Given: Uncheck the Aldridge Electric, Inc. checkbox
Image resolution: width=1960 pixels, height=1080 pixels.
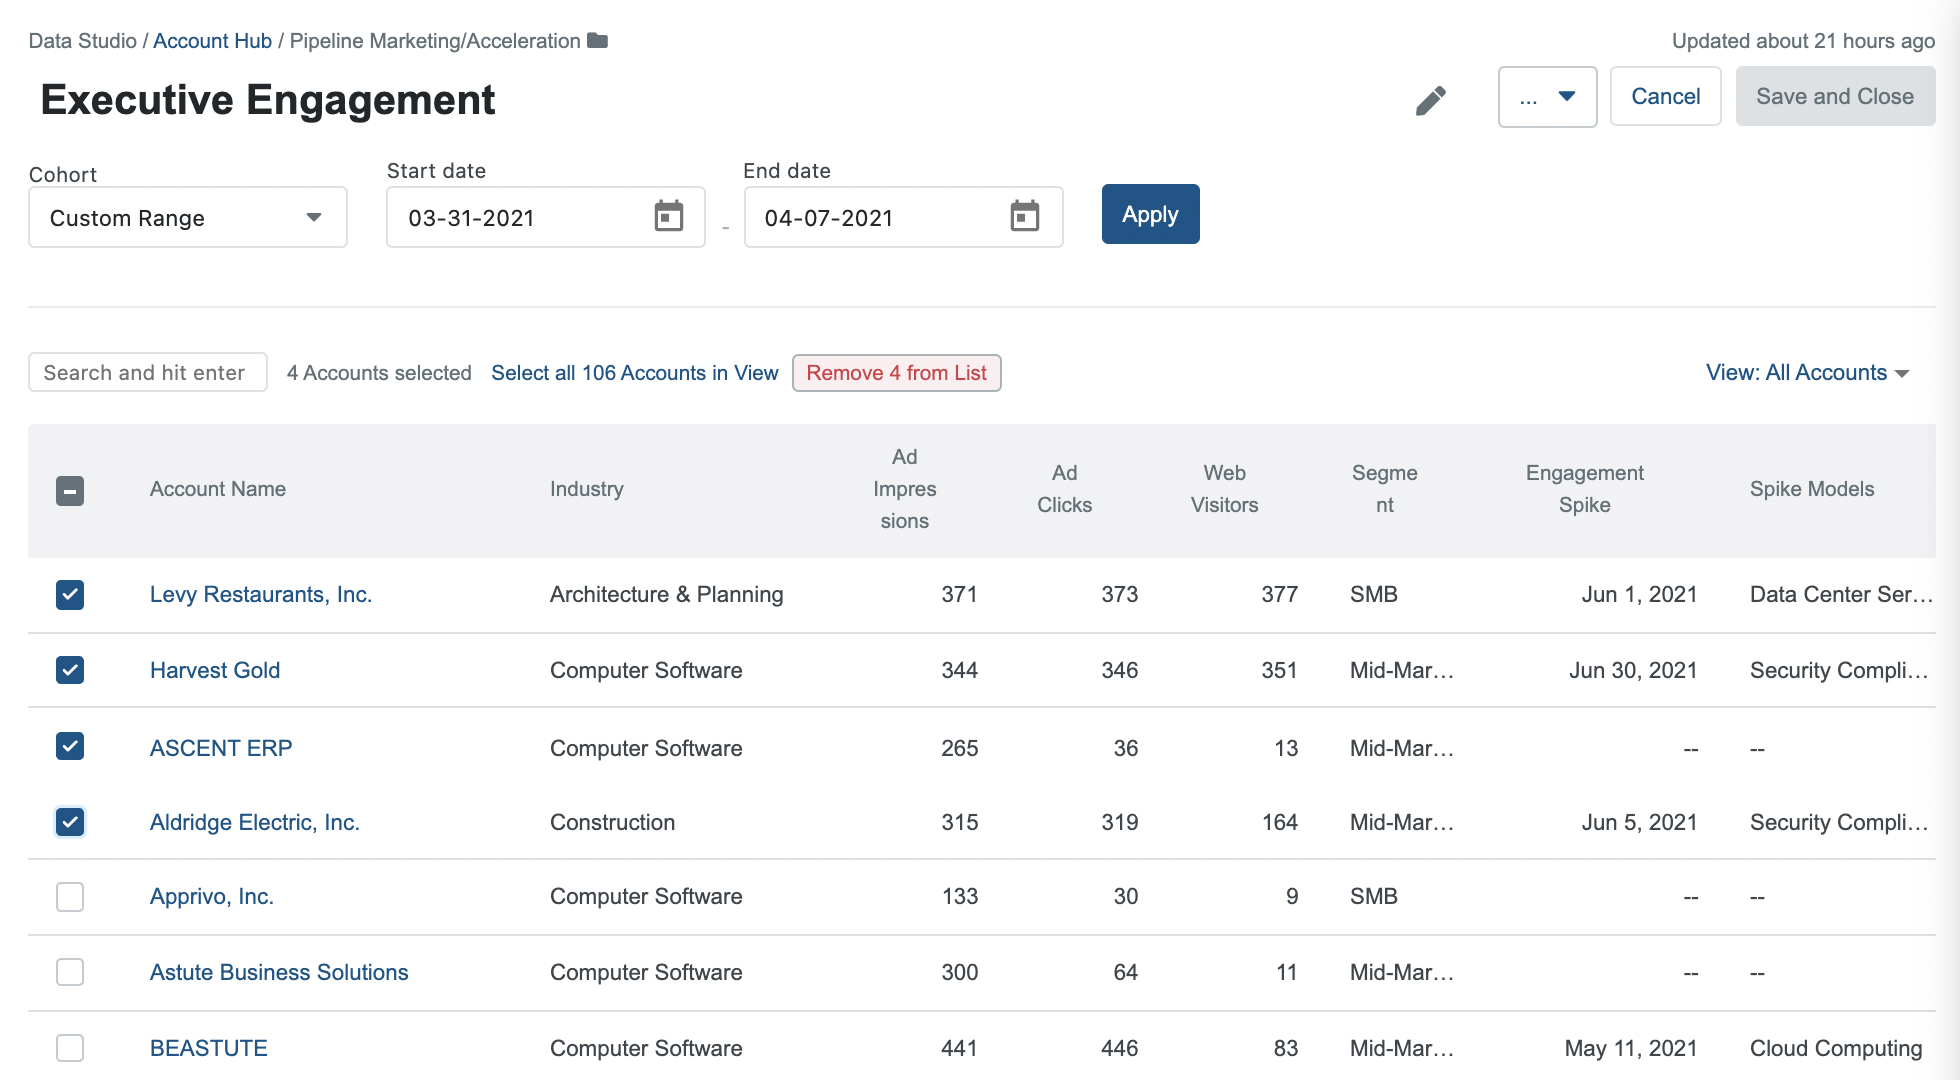Looking at the screenshot, I should pyautogui.click(x=70, y=822).
